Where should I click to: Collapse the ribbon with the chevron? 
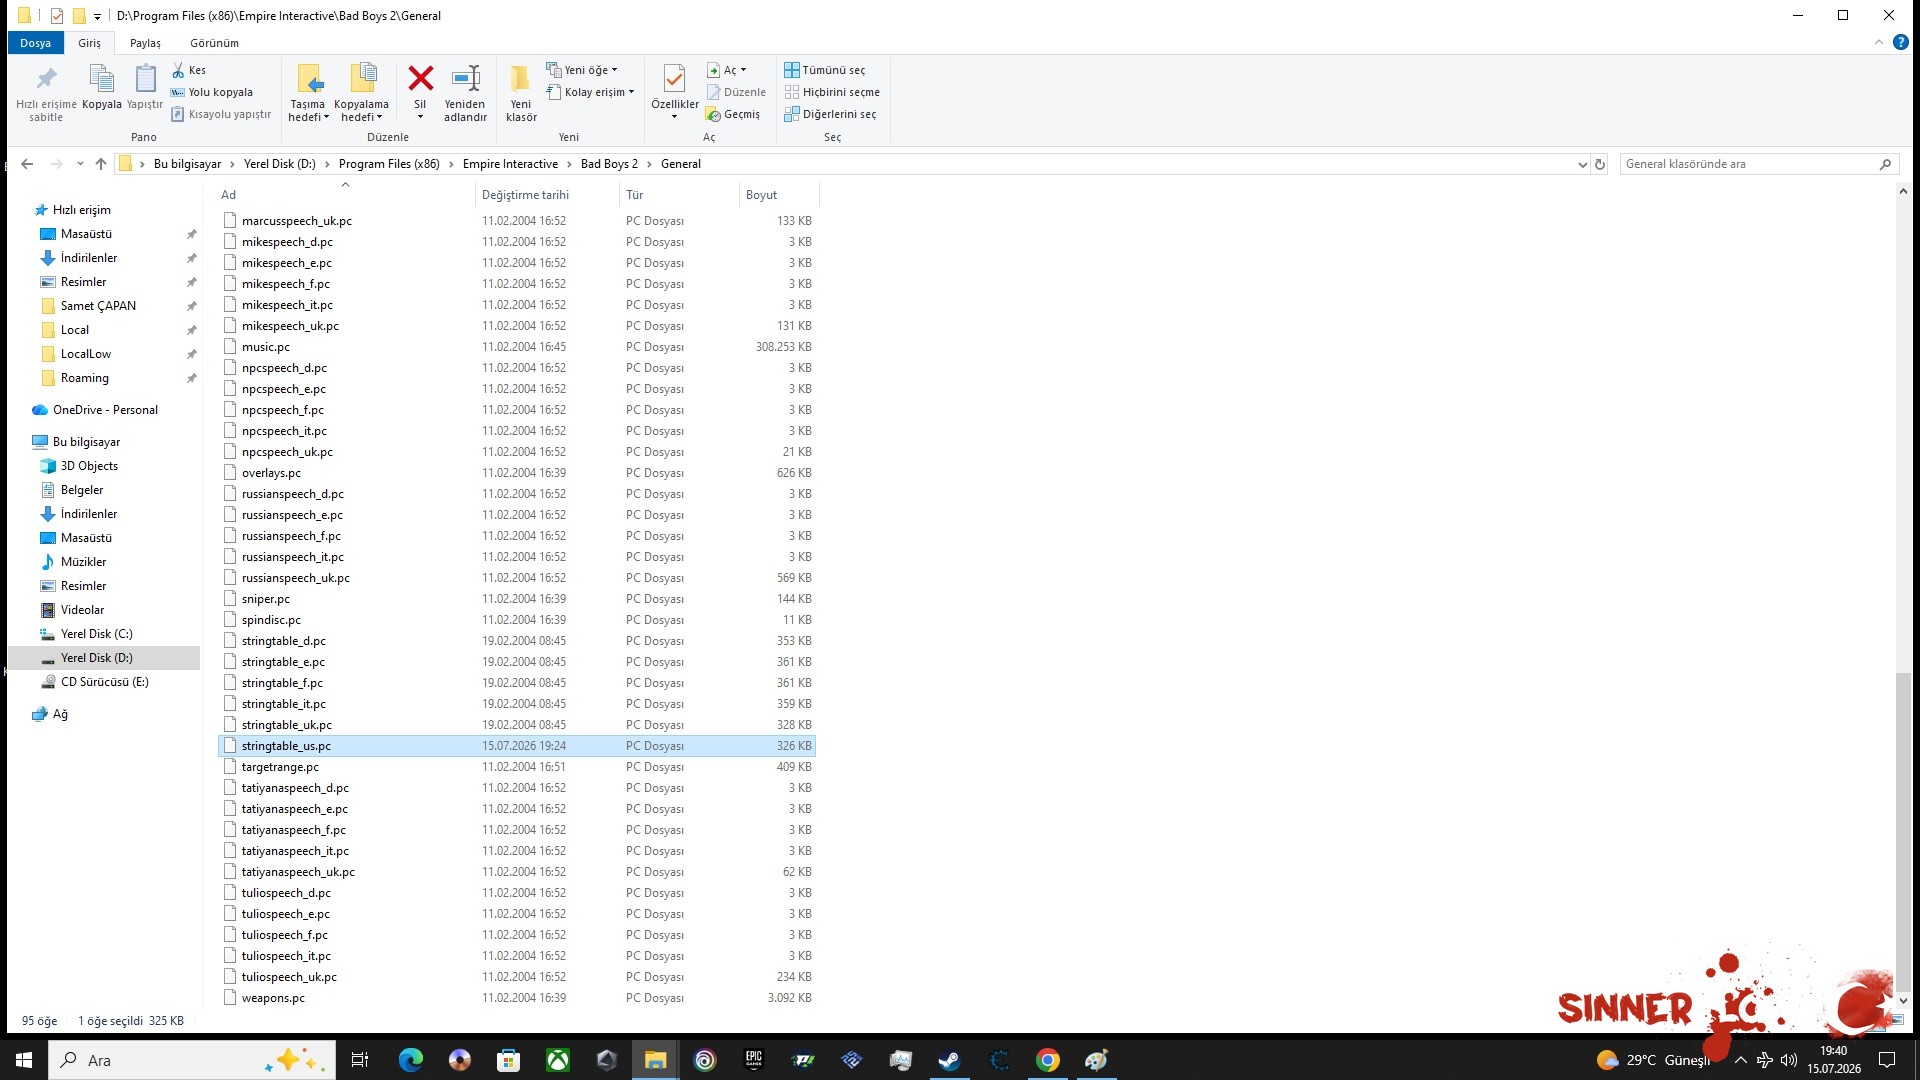1878,42
